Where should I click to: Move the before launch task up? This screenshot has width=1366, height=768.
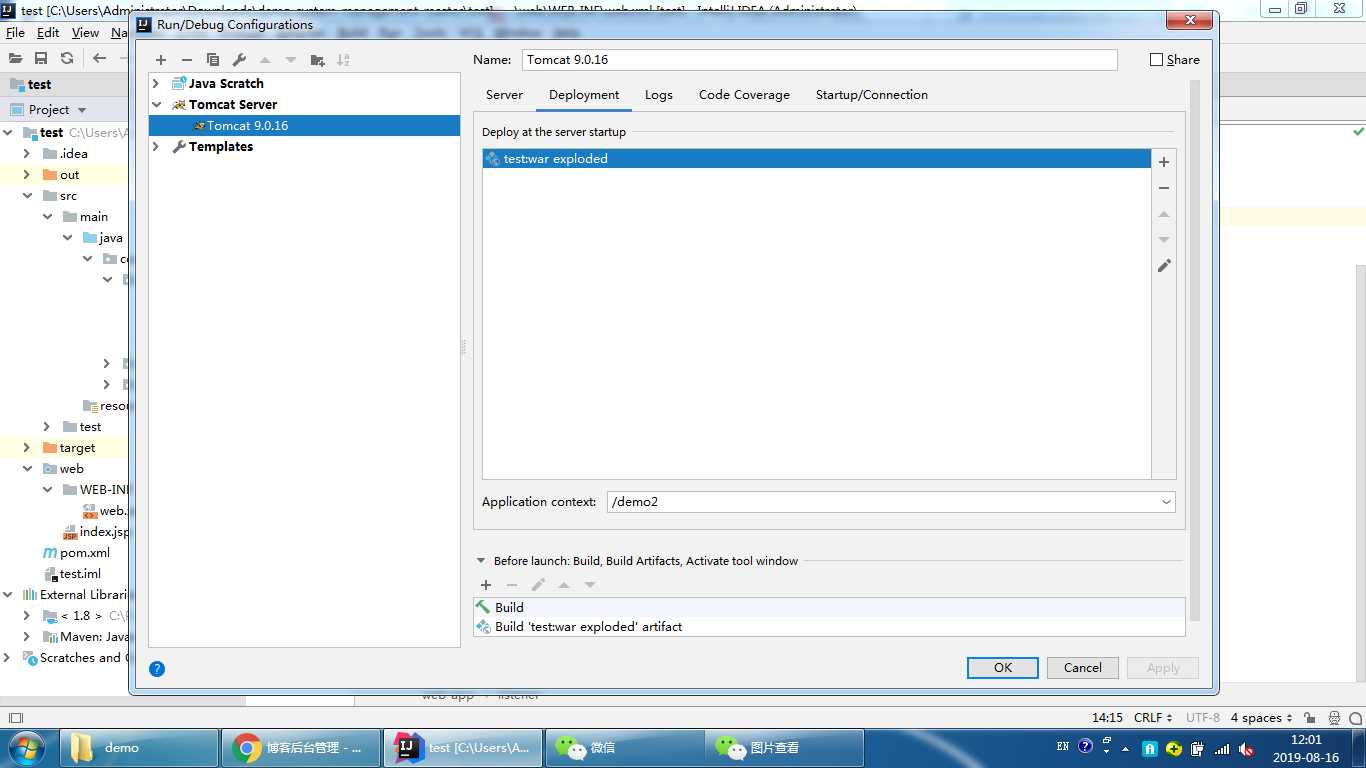(x=564, y=585)
